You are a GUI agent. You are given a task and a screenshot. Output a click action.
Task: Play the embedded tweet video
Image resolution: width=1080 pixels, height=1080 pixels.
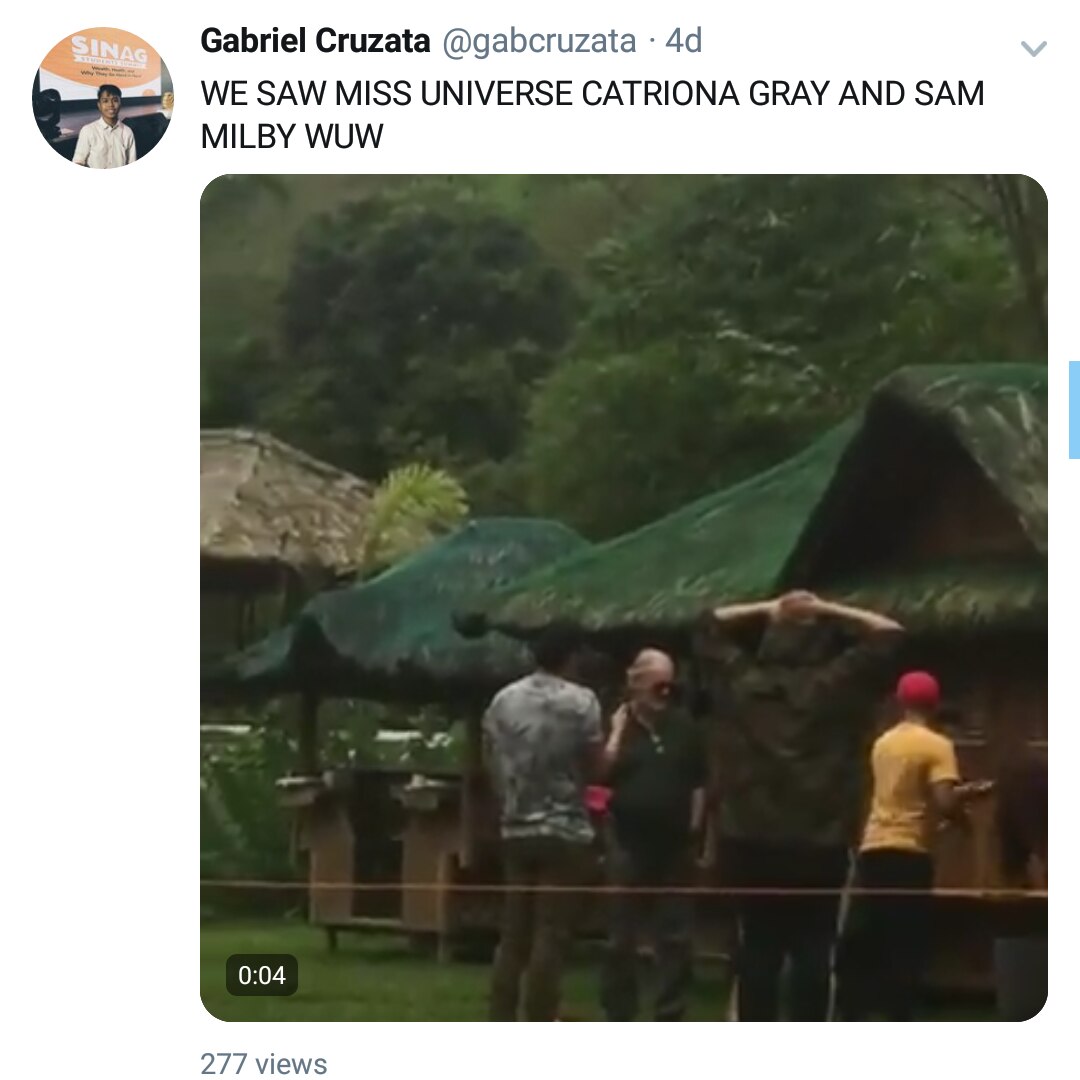pyautogui.click(x=624, y=597)
